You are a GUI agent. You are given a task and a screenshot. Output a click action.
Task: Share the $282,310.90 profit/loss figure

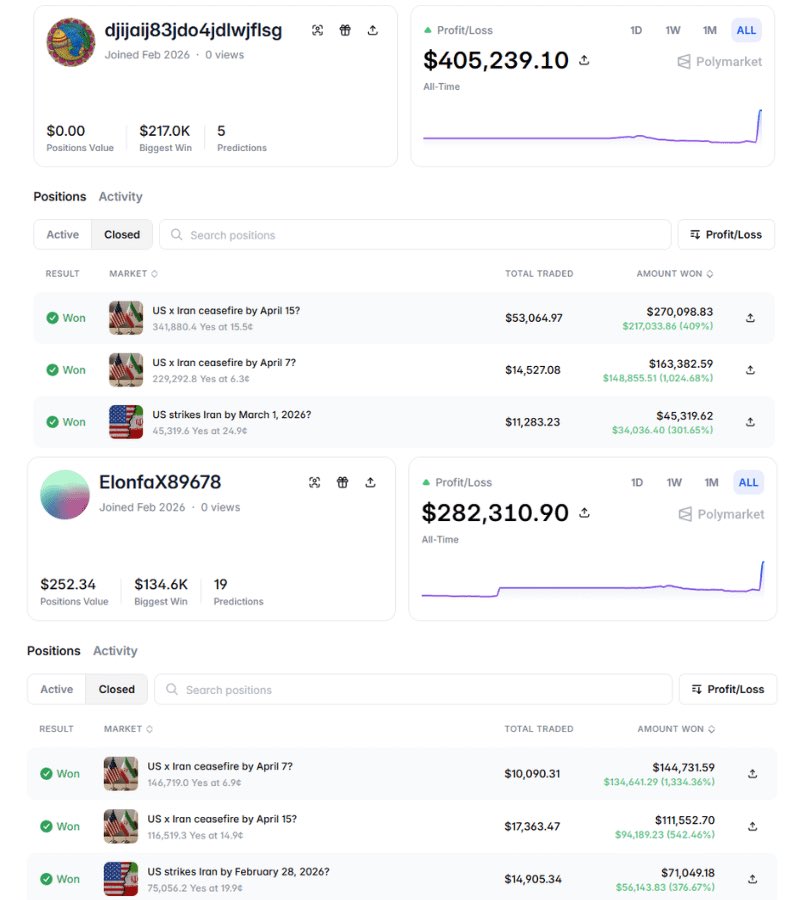584,513
